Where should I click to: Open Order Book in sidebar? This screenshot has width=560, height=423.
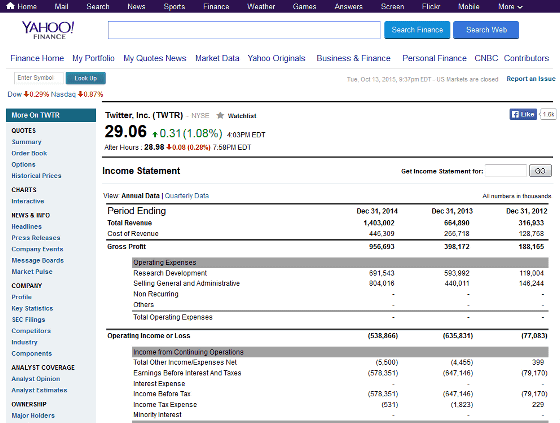click(29, 153)
